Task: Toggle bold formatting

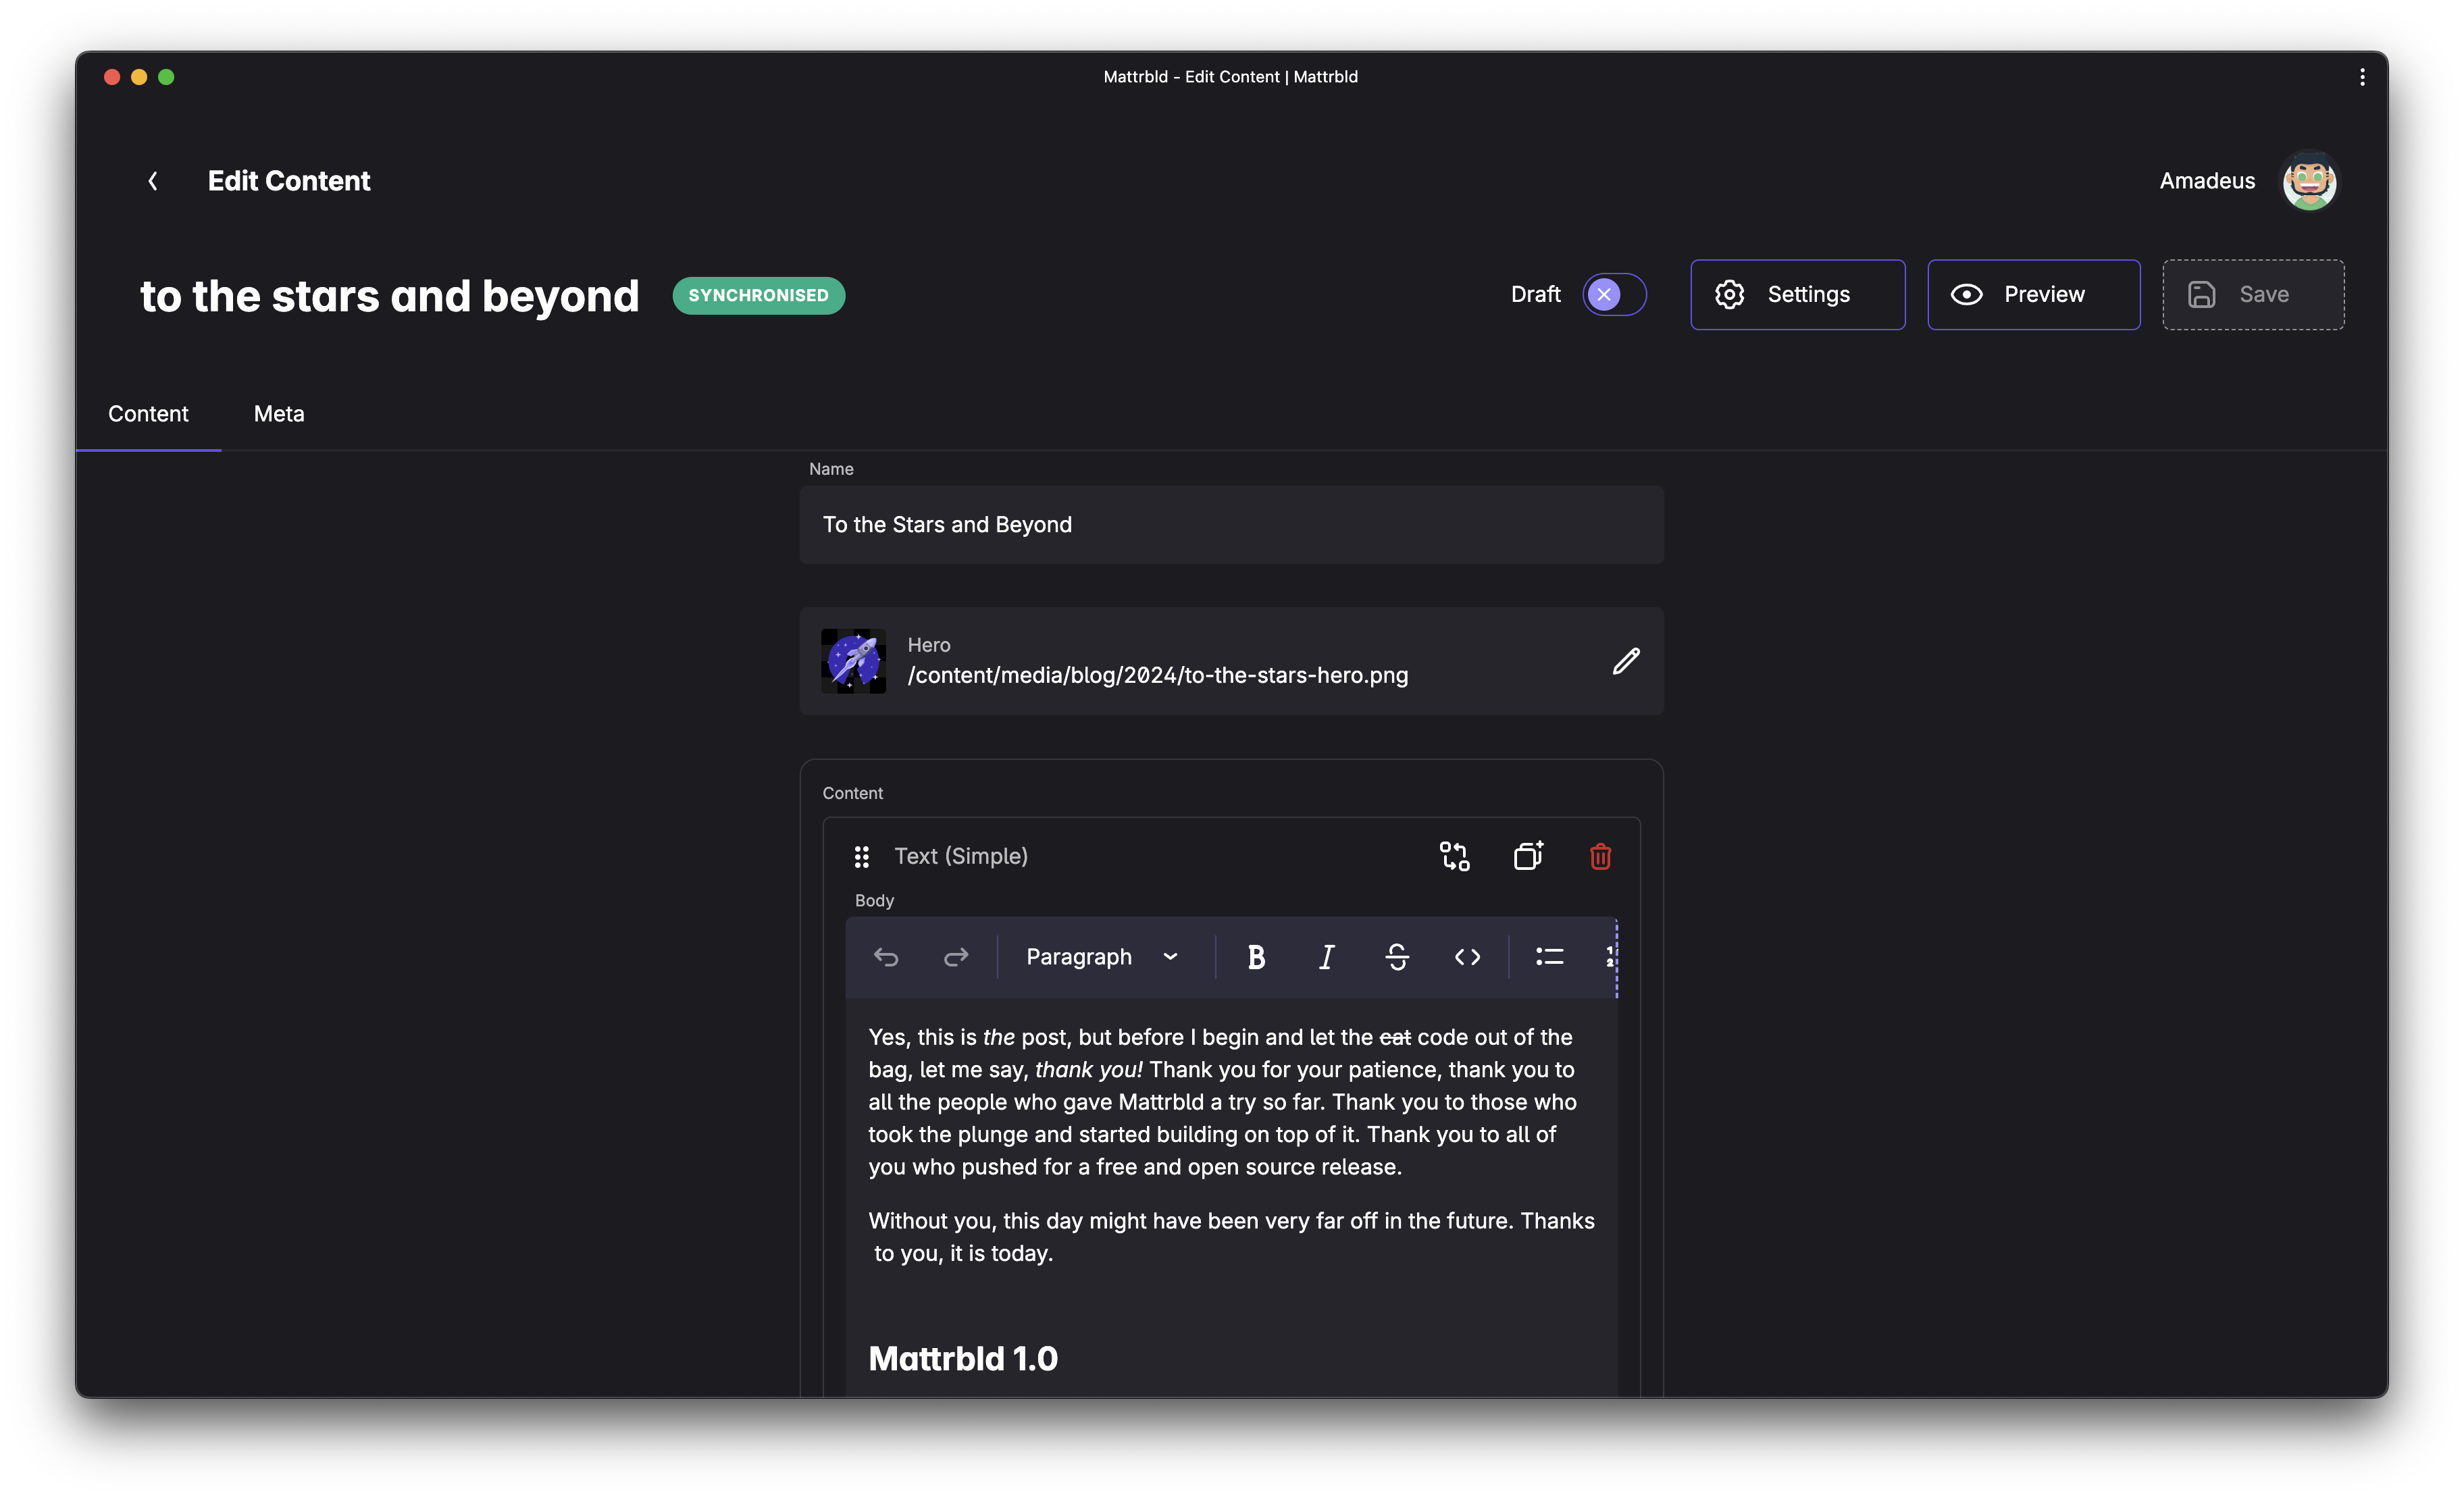Action: coord(1256,957)
